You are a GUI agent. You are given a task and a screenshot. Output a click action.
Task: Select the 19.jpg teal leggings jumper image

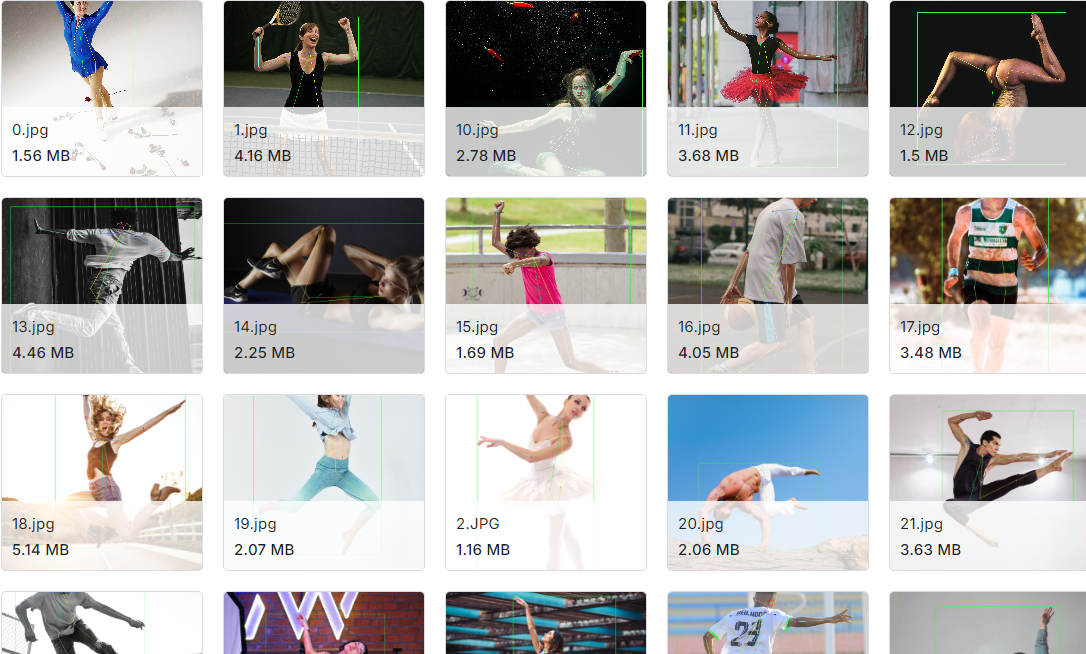(x=323, y=482)
